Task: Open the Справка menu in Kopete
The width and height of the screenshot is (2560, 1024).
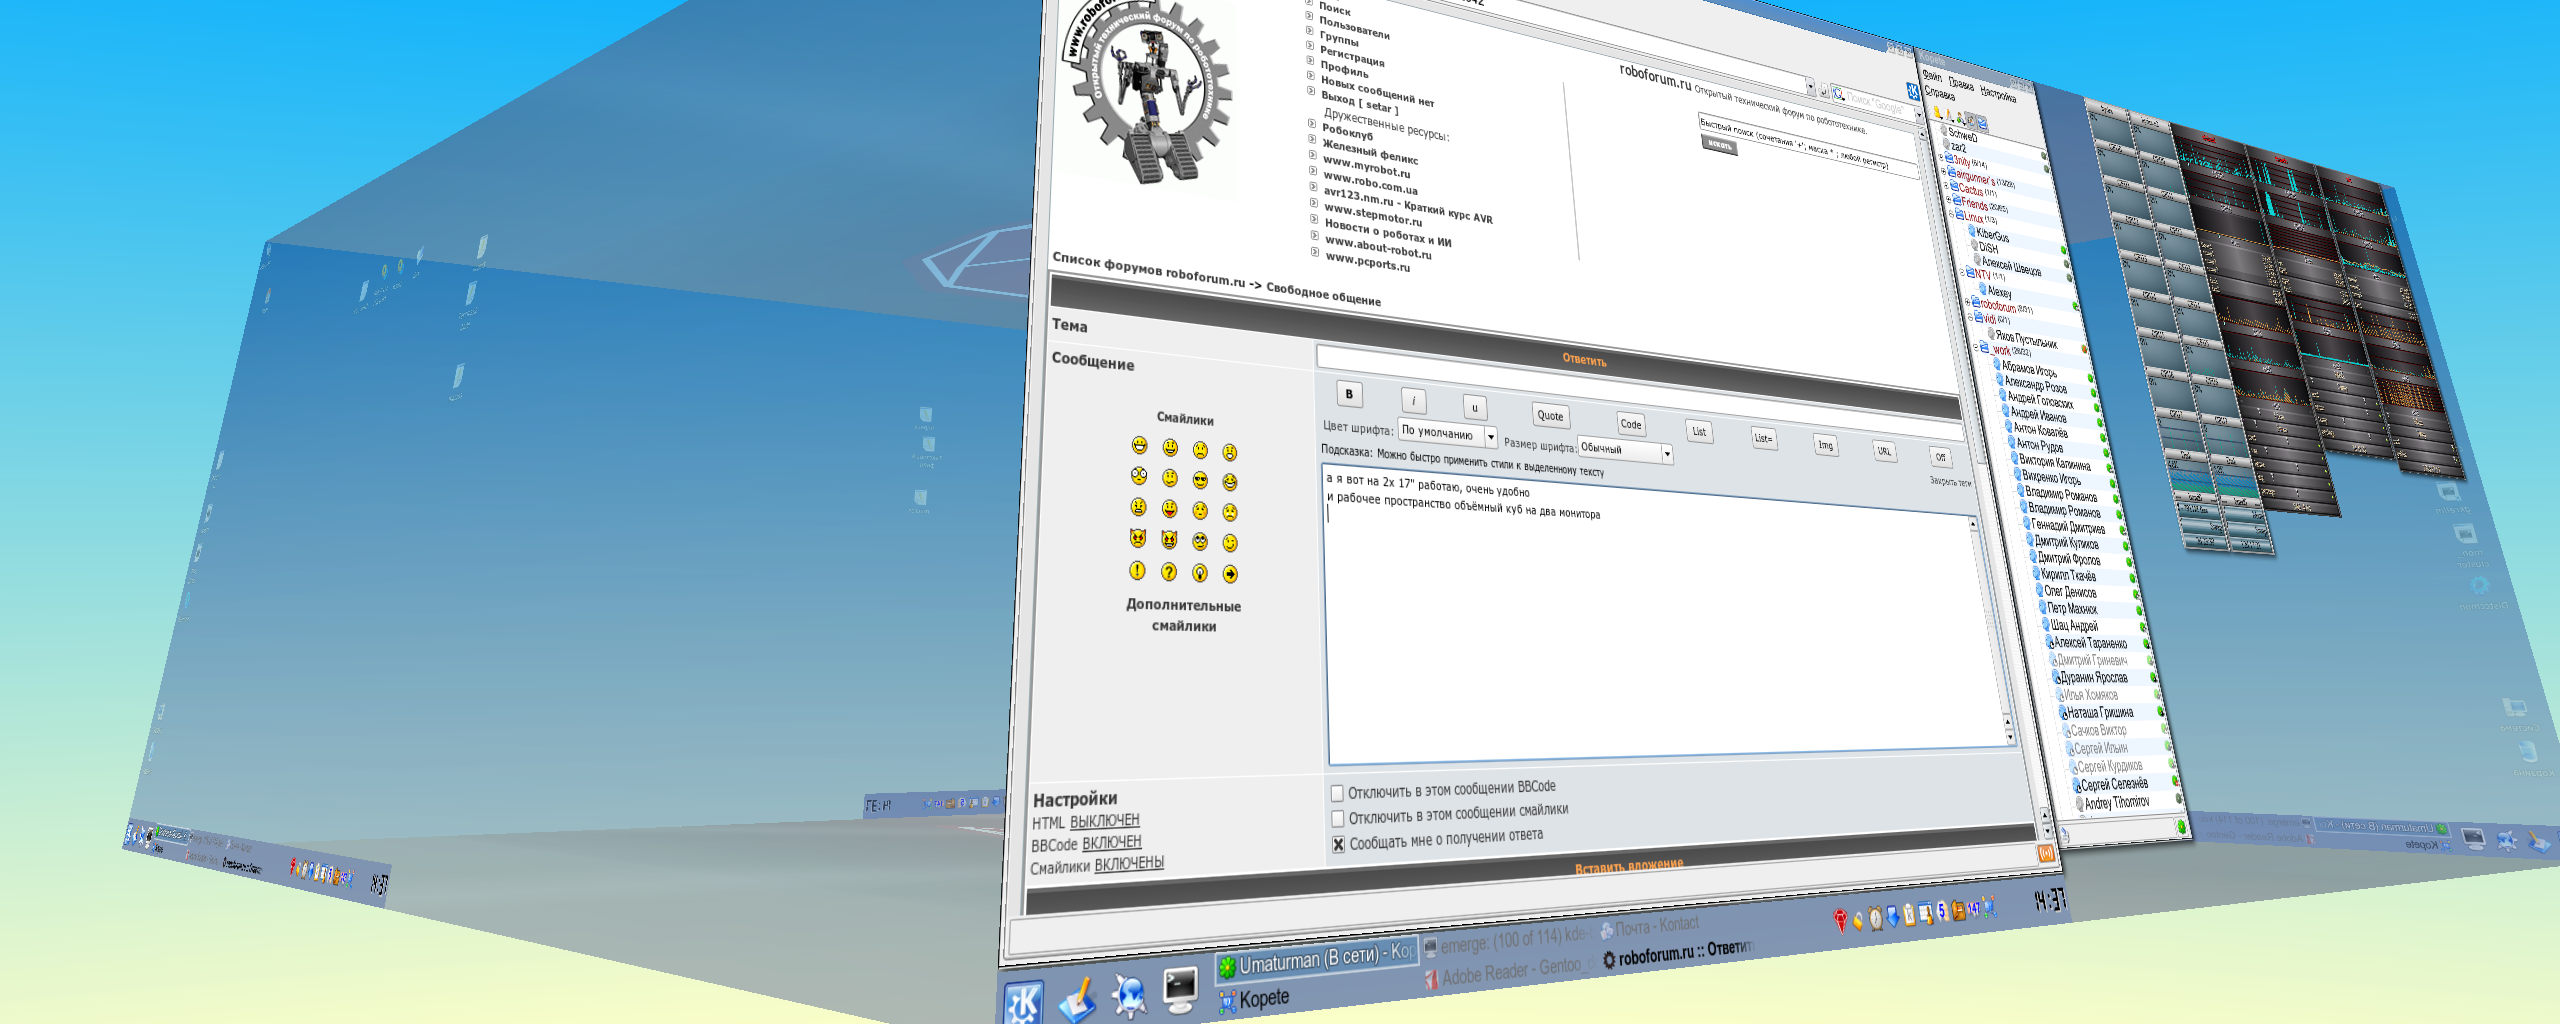Action: [1940, 93]
